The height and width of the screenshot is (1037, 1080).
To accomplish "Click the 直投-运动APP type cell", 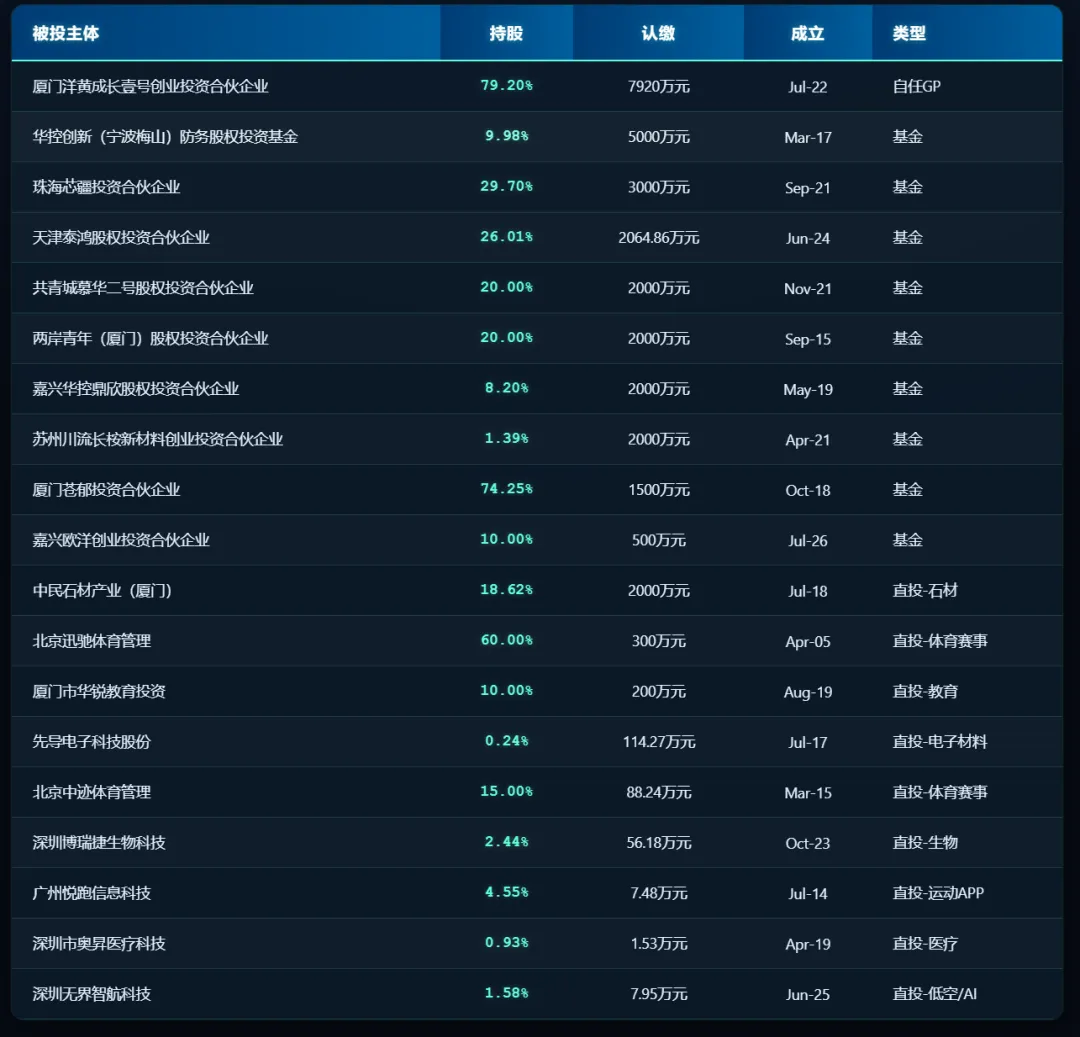I will [938, 893].
